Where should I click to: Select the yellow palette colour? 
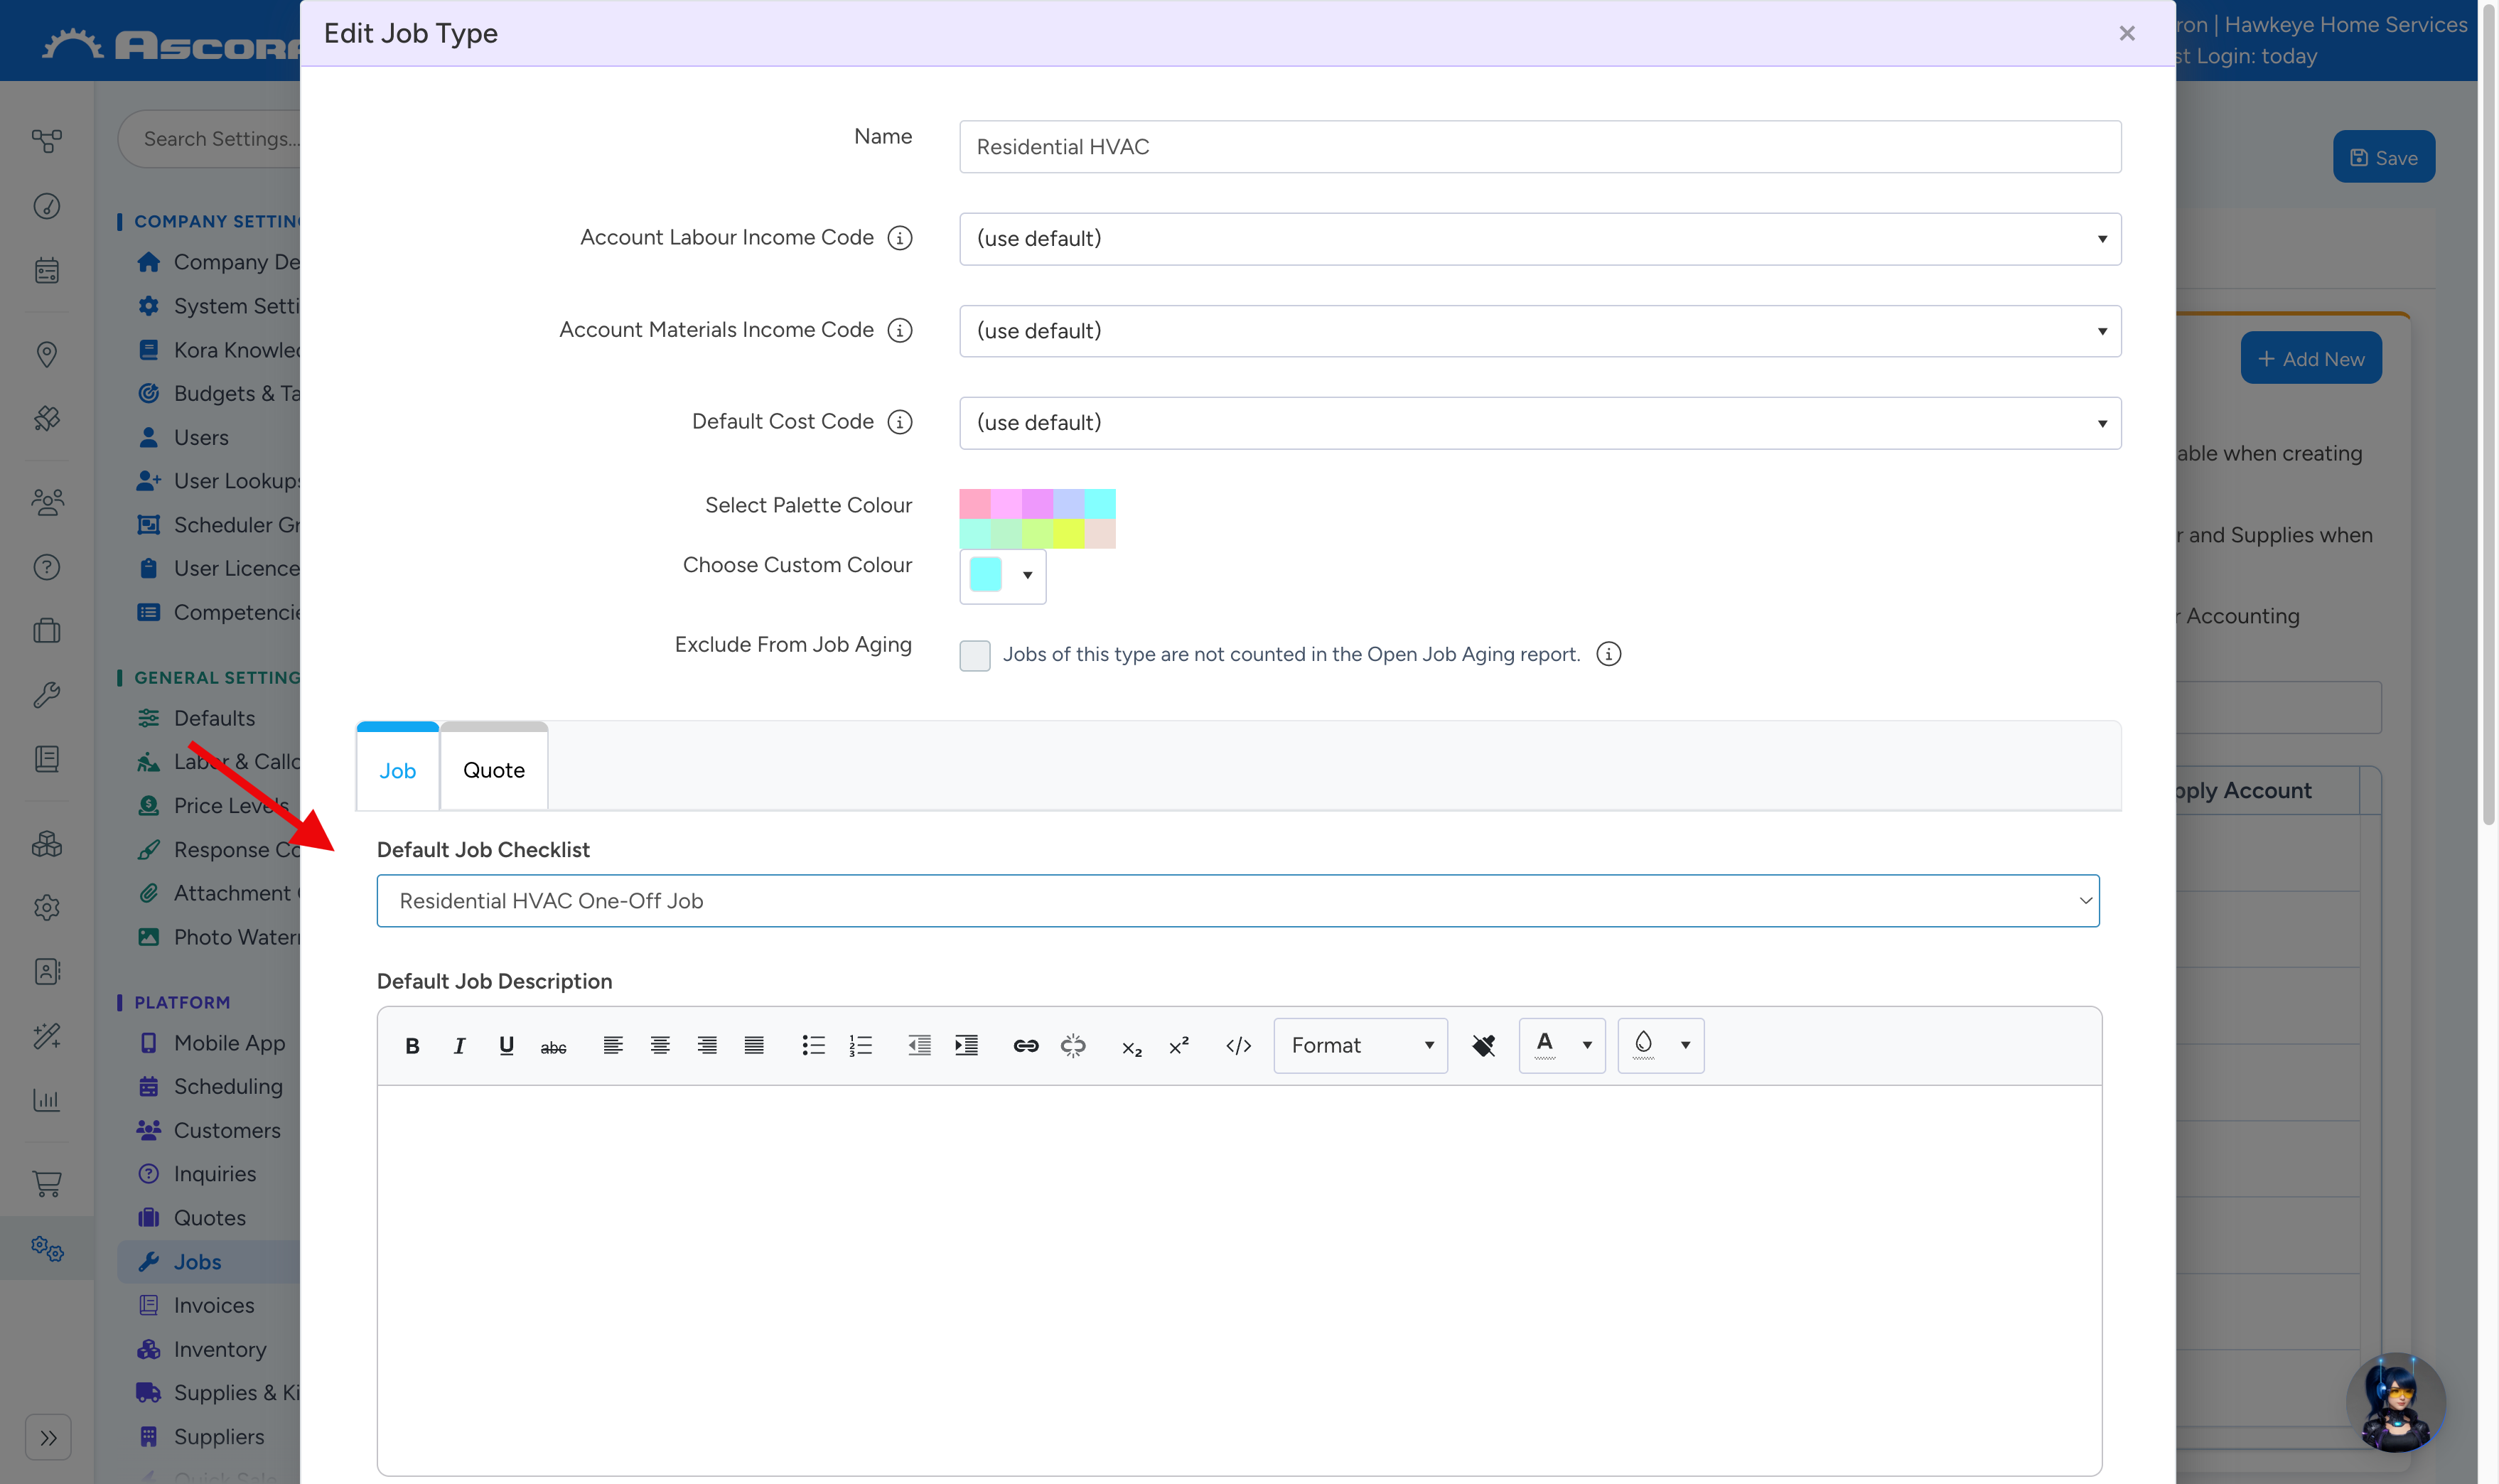tap(1069, 534)
